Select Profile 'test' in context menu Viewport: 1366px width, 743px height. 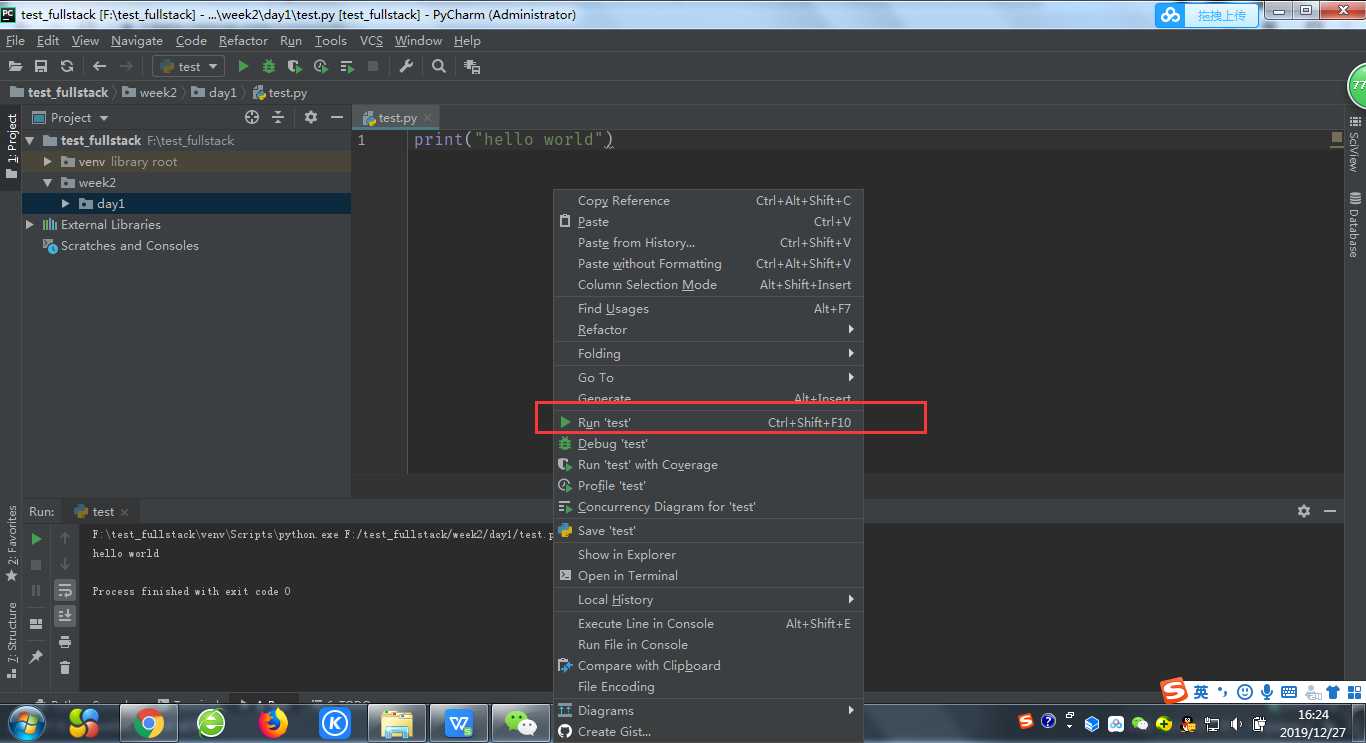point(708,485)
